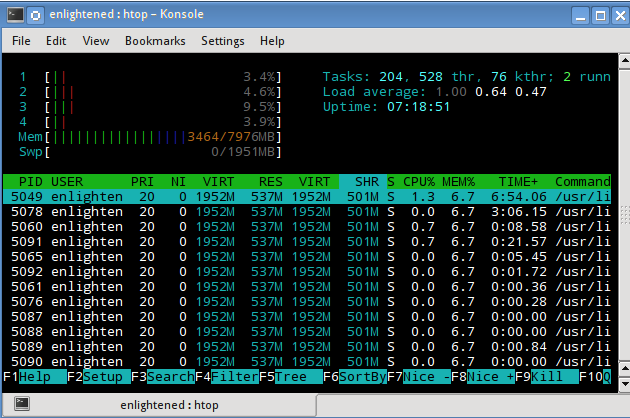630x418 pixels.
Task: Click the Mem usage bar meter
Action: (149, 137)
